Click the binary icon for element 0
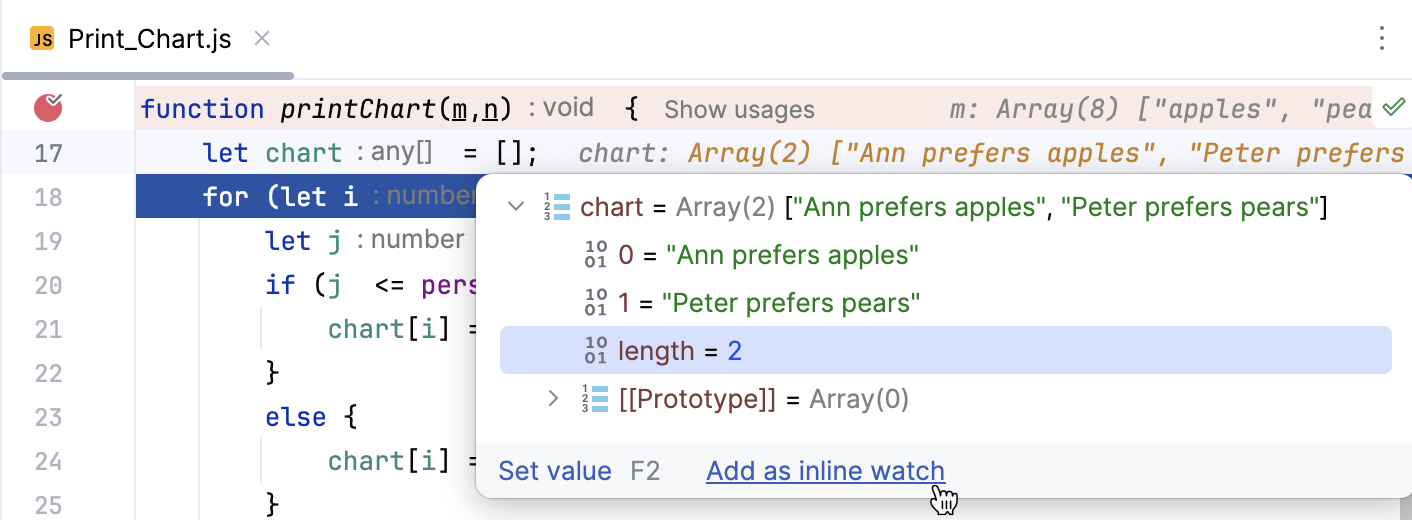Screen dimensions: 1412x520 coord(595,255)
